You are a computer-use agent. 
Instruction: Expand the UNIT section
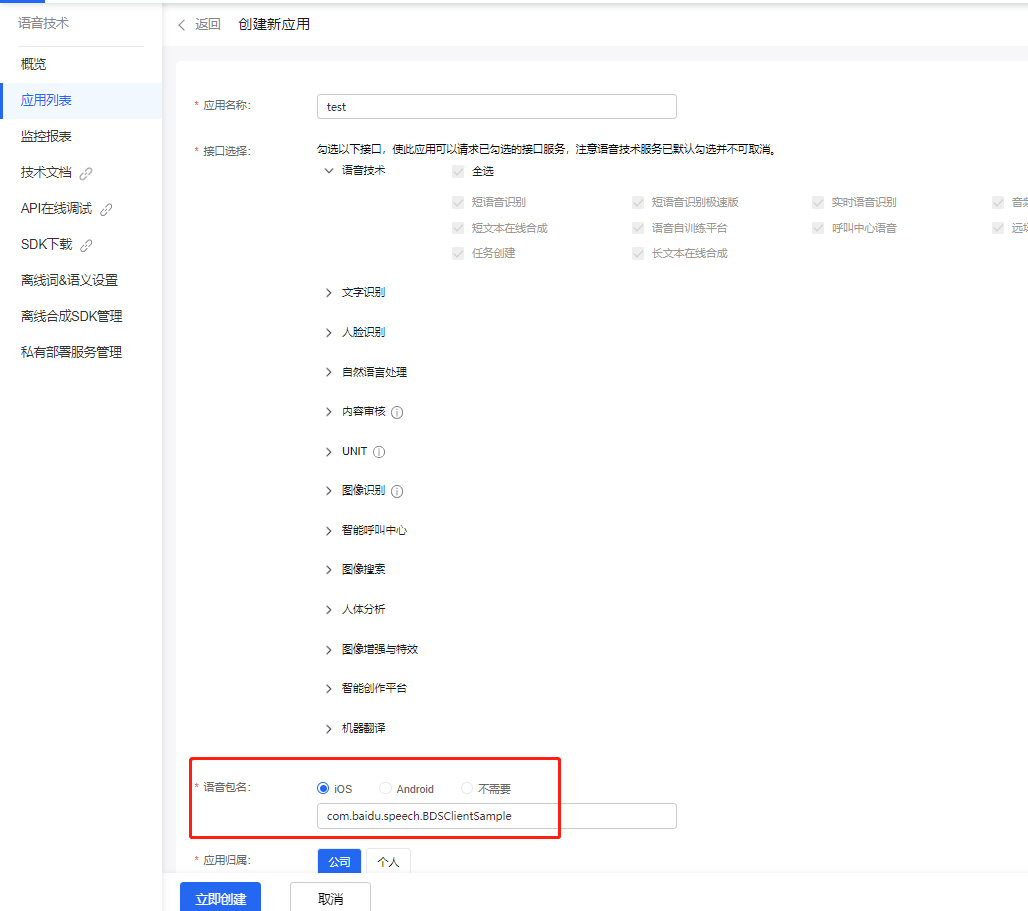tap(328, 452)
